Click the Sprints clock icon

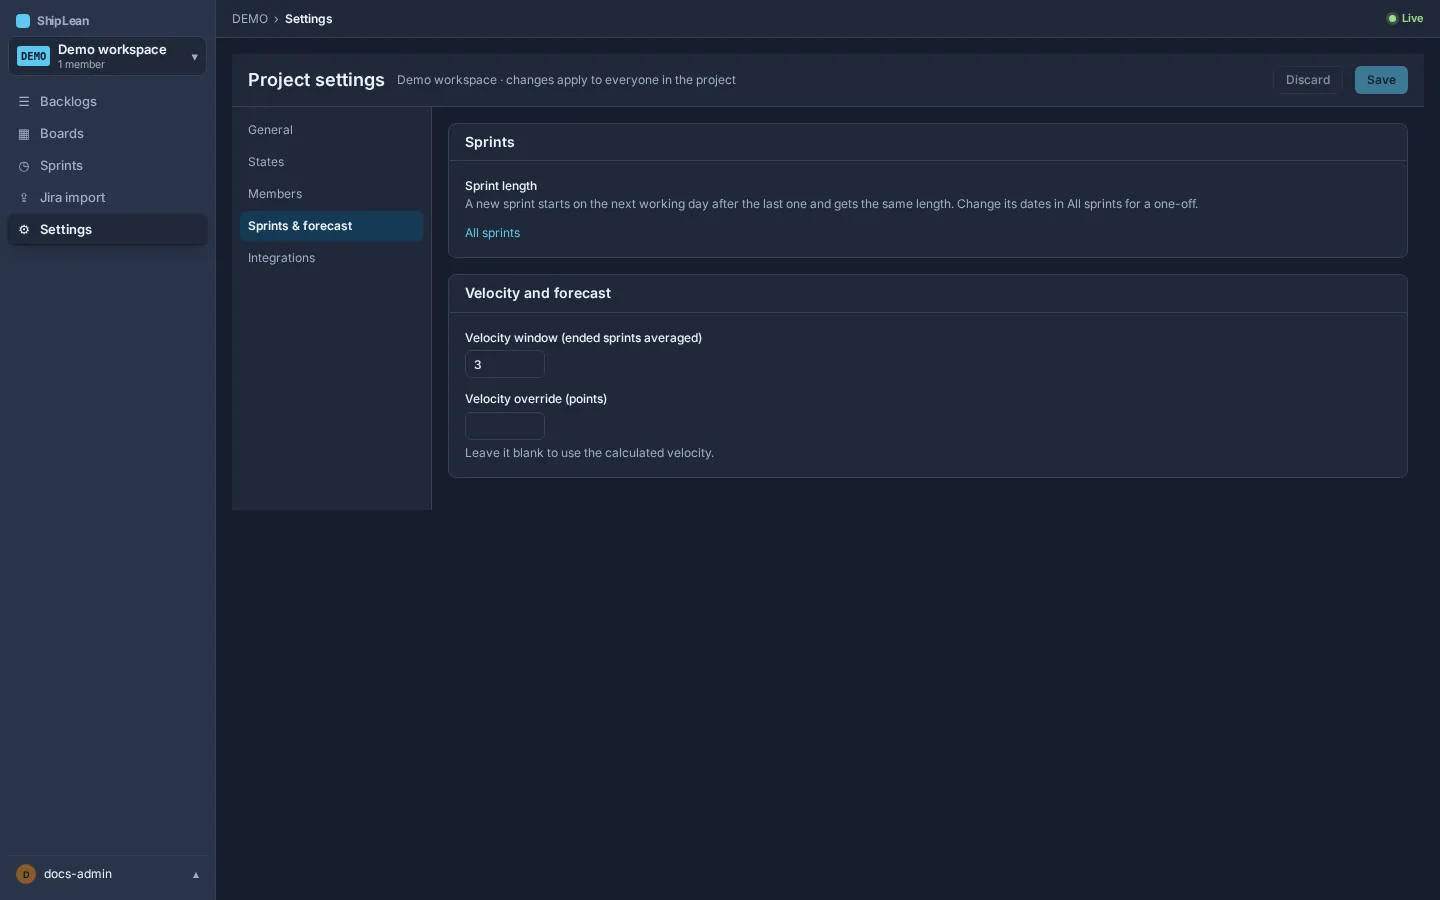(24, 166)
